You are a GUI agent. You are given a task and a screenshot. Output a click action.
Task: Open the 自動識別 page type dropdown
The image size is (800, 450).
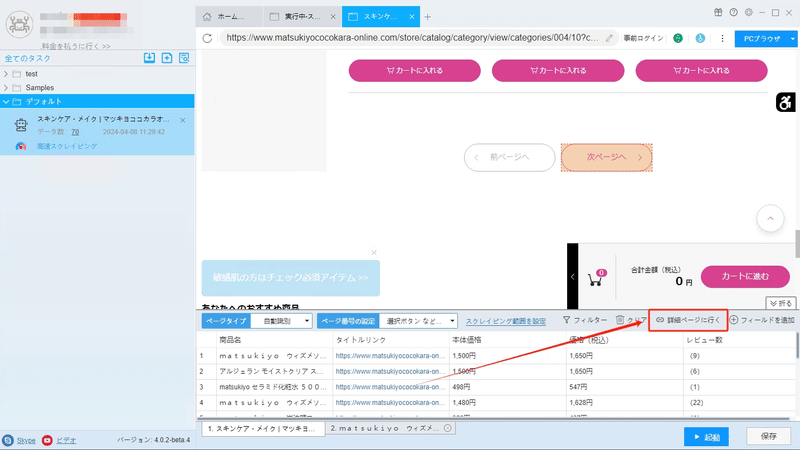tap(282, 321)
